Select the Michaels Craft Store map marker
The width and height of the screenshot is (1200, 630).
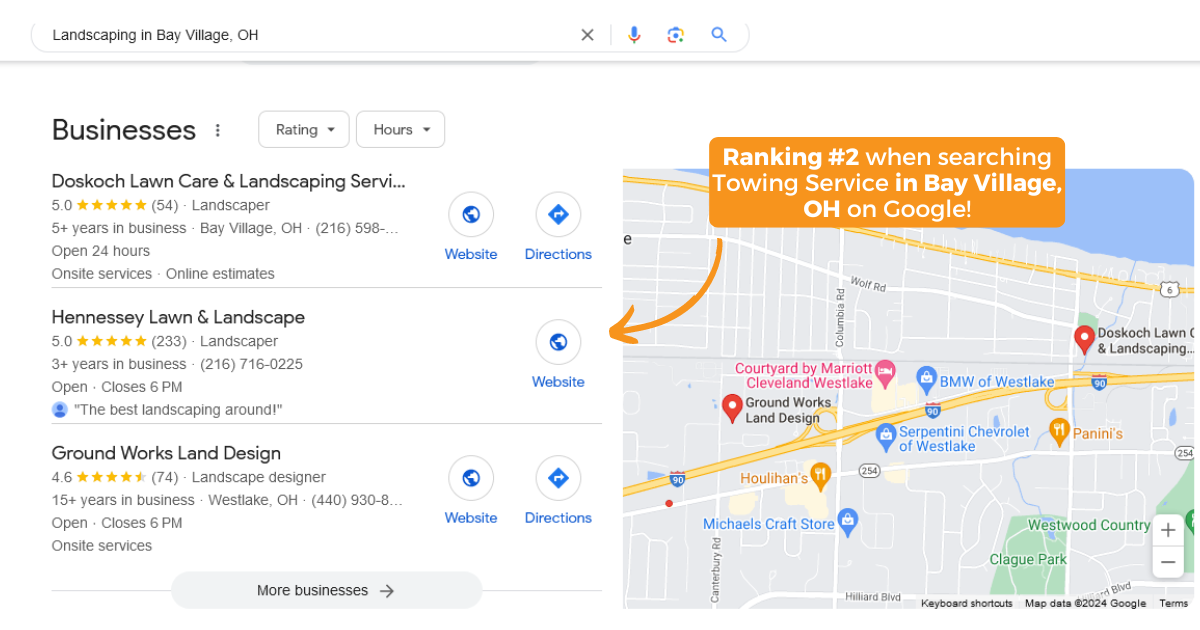pyautogui.click(x=848, y=520)
